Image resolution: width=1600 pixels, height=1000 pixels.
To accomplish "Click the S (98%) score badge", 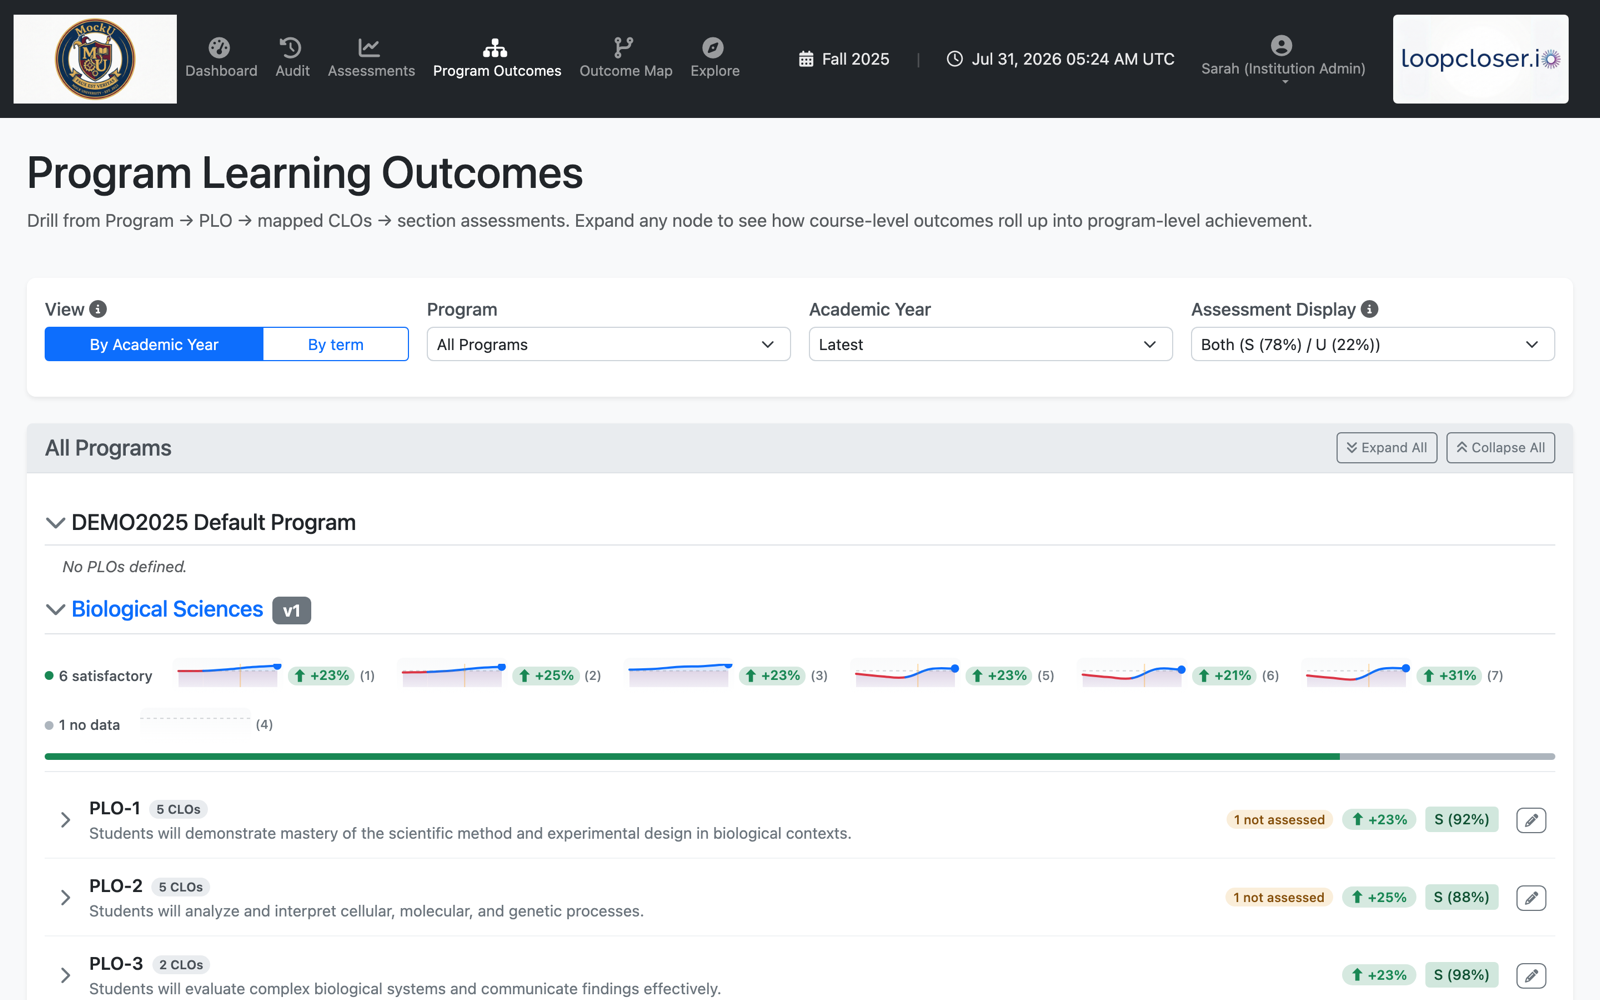I will coord(1461,975).
